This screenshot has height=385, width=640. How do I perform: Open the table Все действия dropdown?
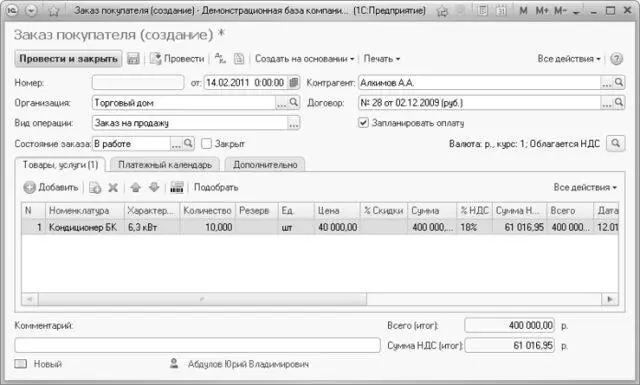point(585,187)
